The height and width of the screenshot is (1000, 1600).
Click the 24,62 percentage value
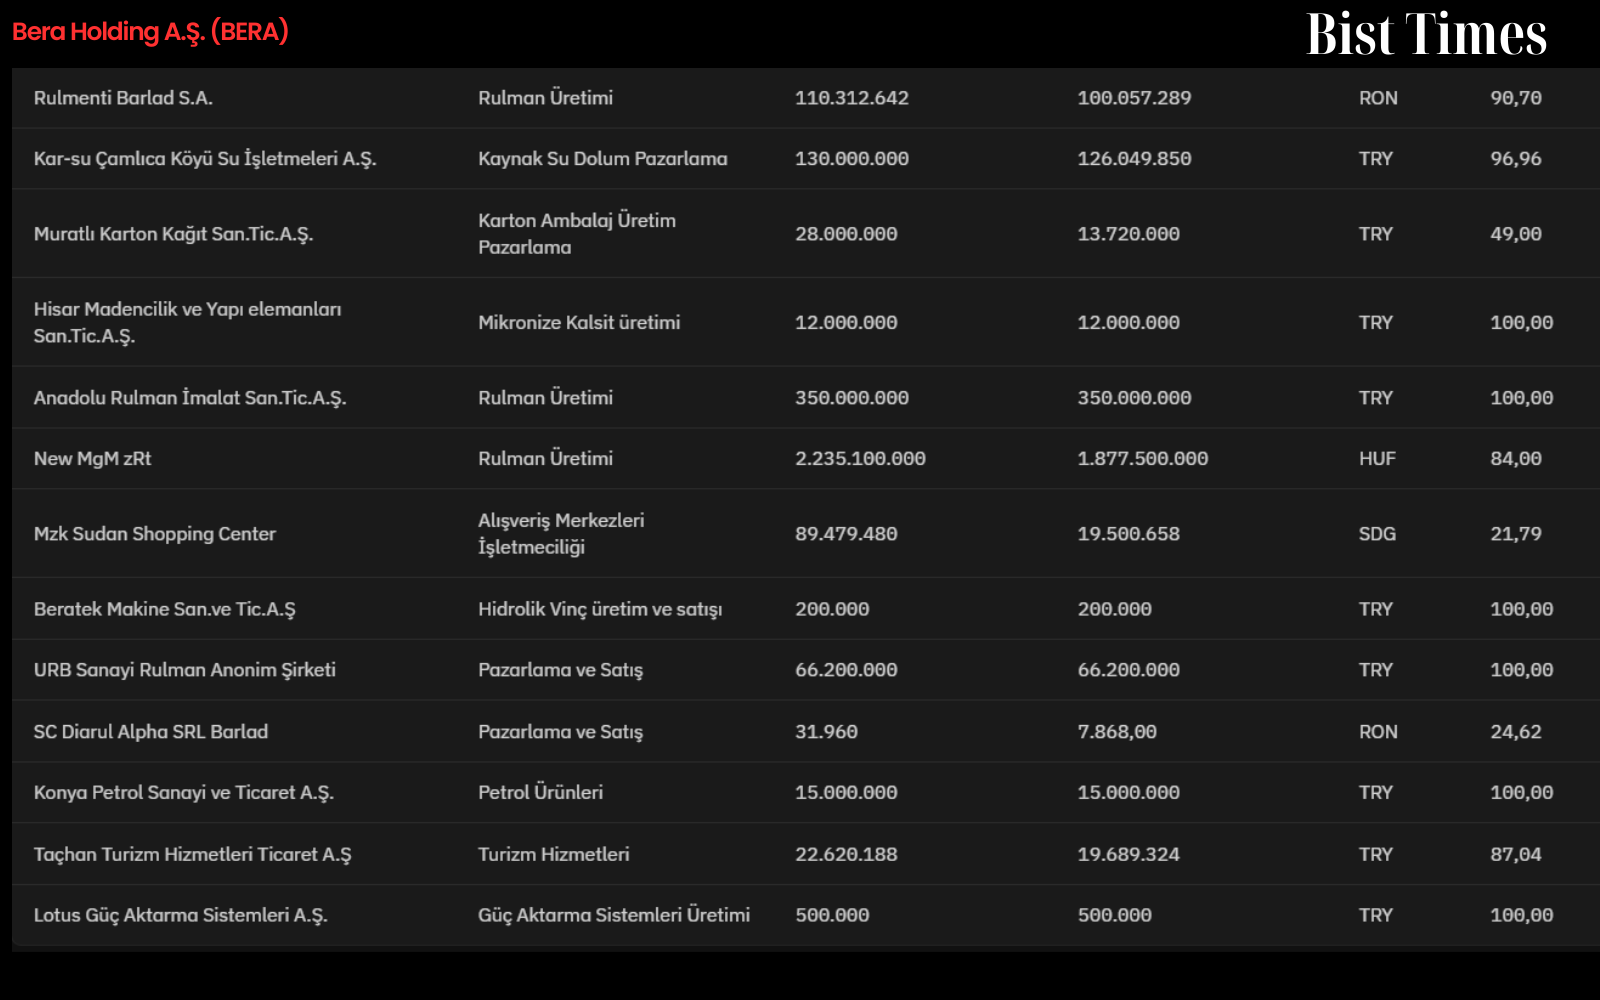[x=1516, y=732]
